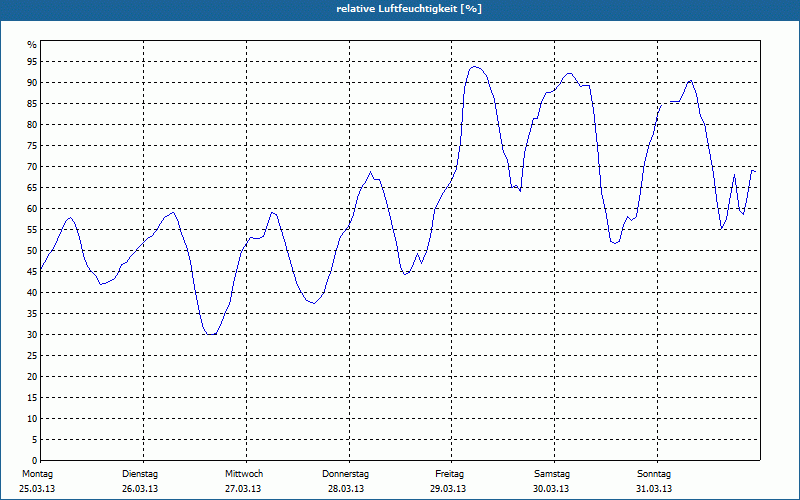Click the y-axis value 80
This screenshot has width=800, height=500.
pos(32,124)
